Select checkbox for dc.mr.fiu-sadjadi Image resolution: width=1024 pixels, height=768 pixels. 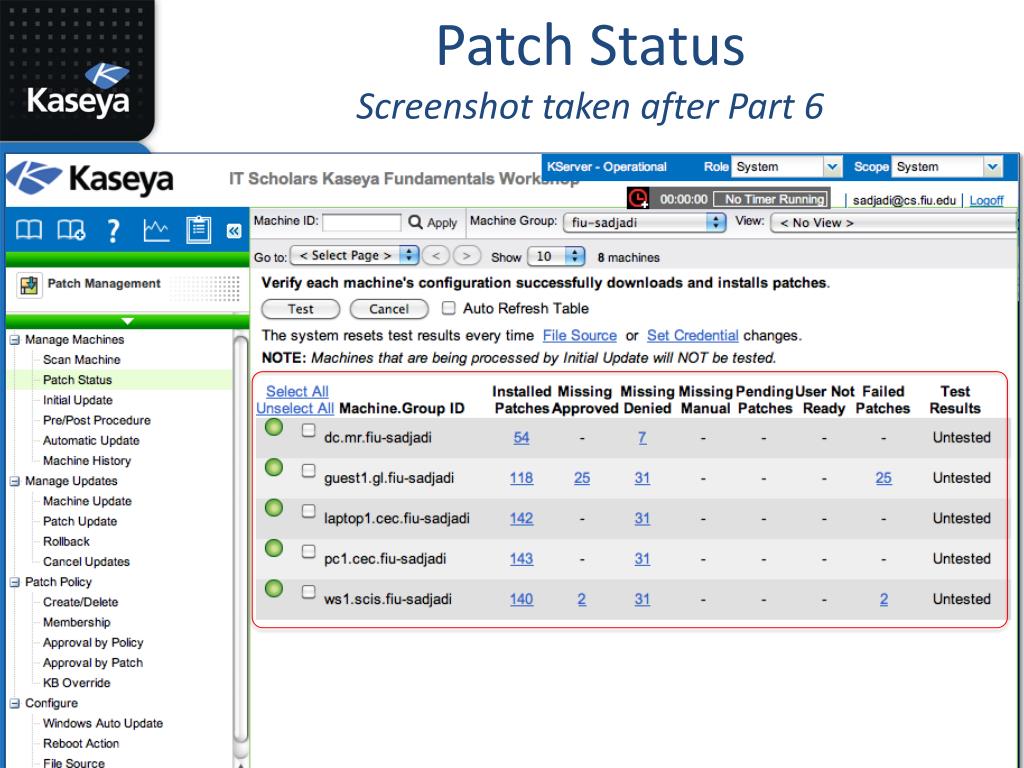click(308, 430)
